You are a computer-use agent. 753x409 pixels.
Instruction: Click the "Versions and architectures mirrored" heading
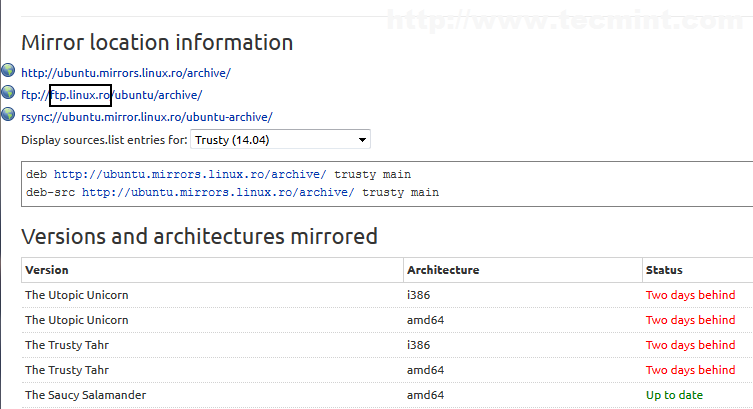click(x=199, y=237)
